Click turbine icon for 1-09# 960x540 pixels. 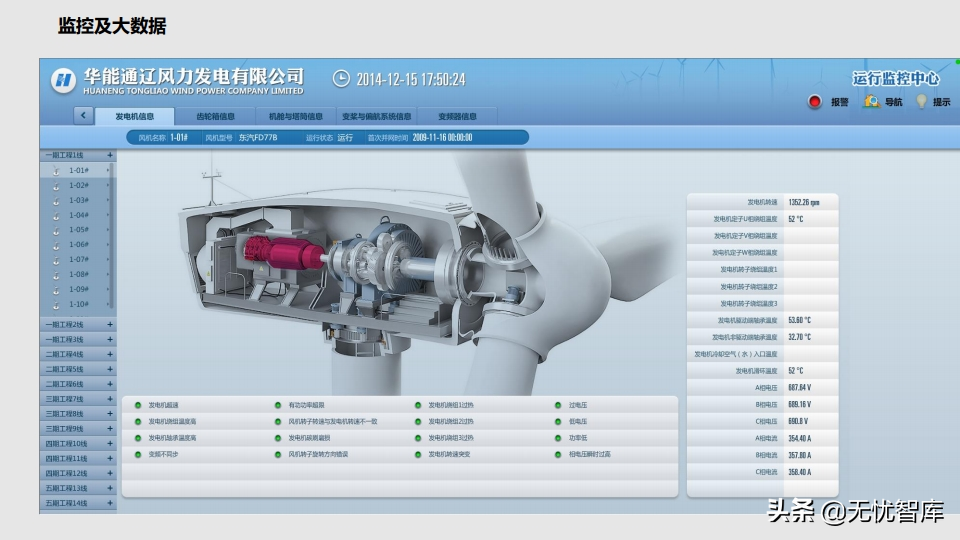pos(56,290)
